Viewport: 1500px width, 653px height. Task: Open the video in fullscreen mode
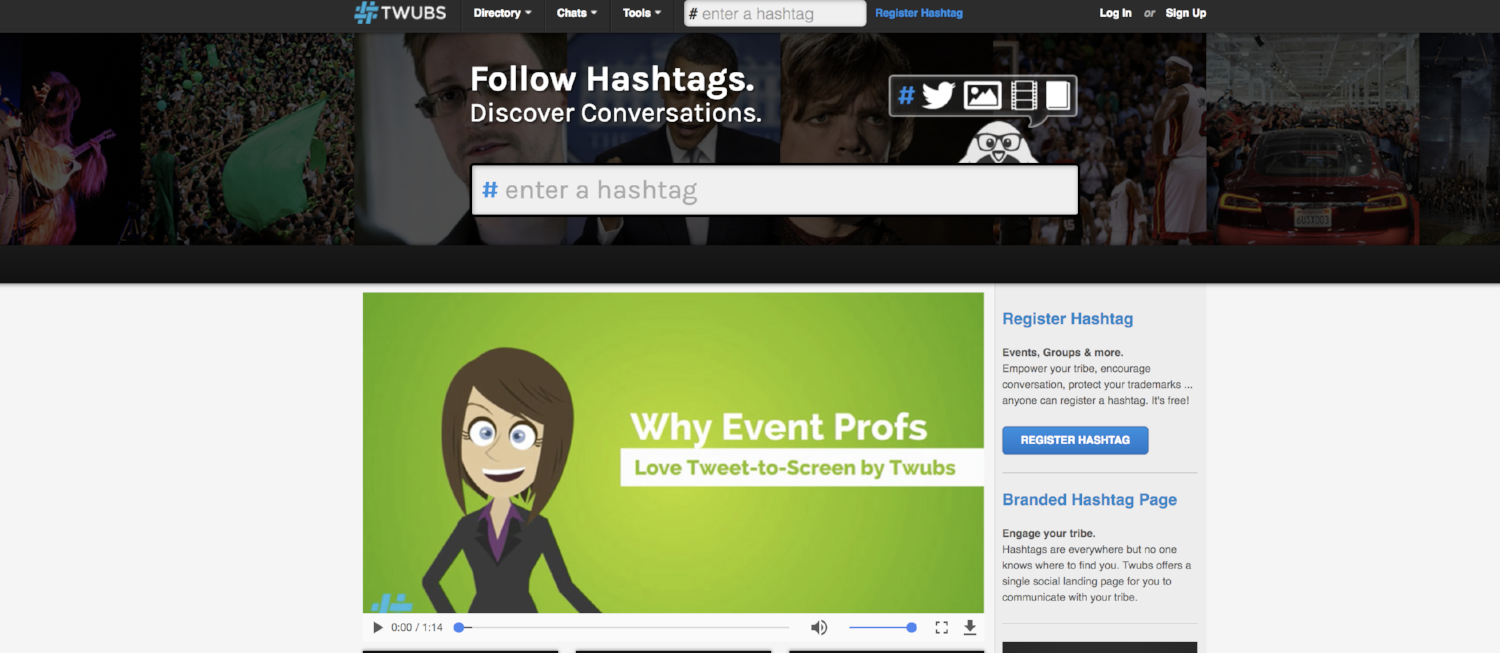pos(941,628)
